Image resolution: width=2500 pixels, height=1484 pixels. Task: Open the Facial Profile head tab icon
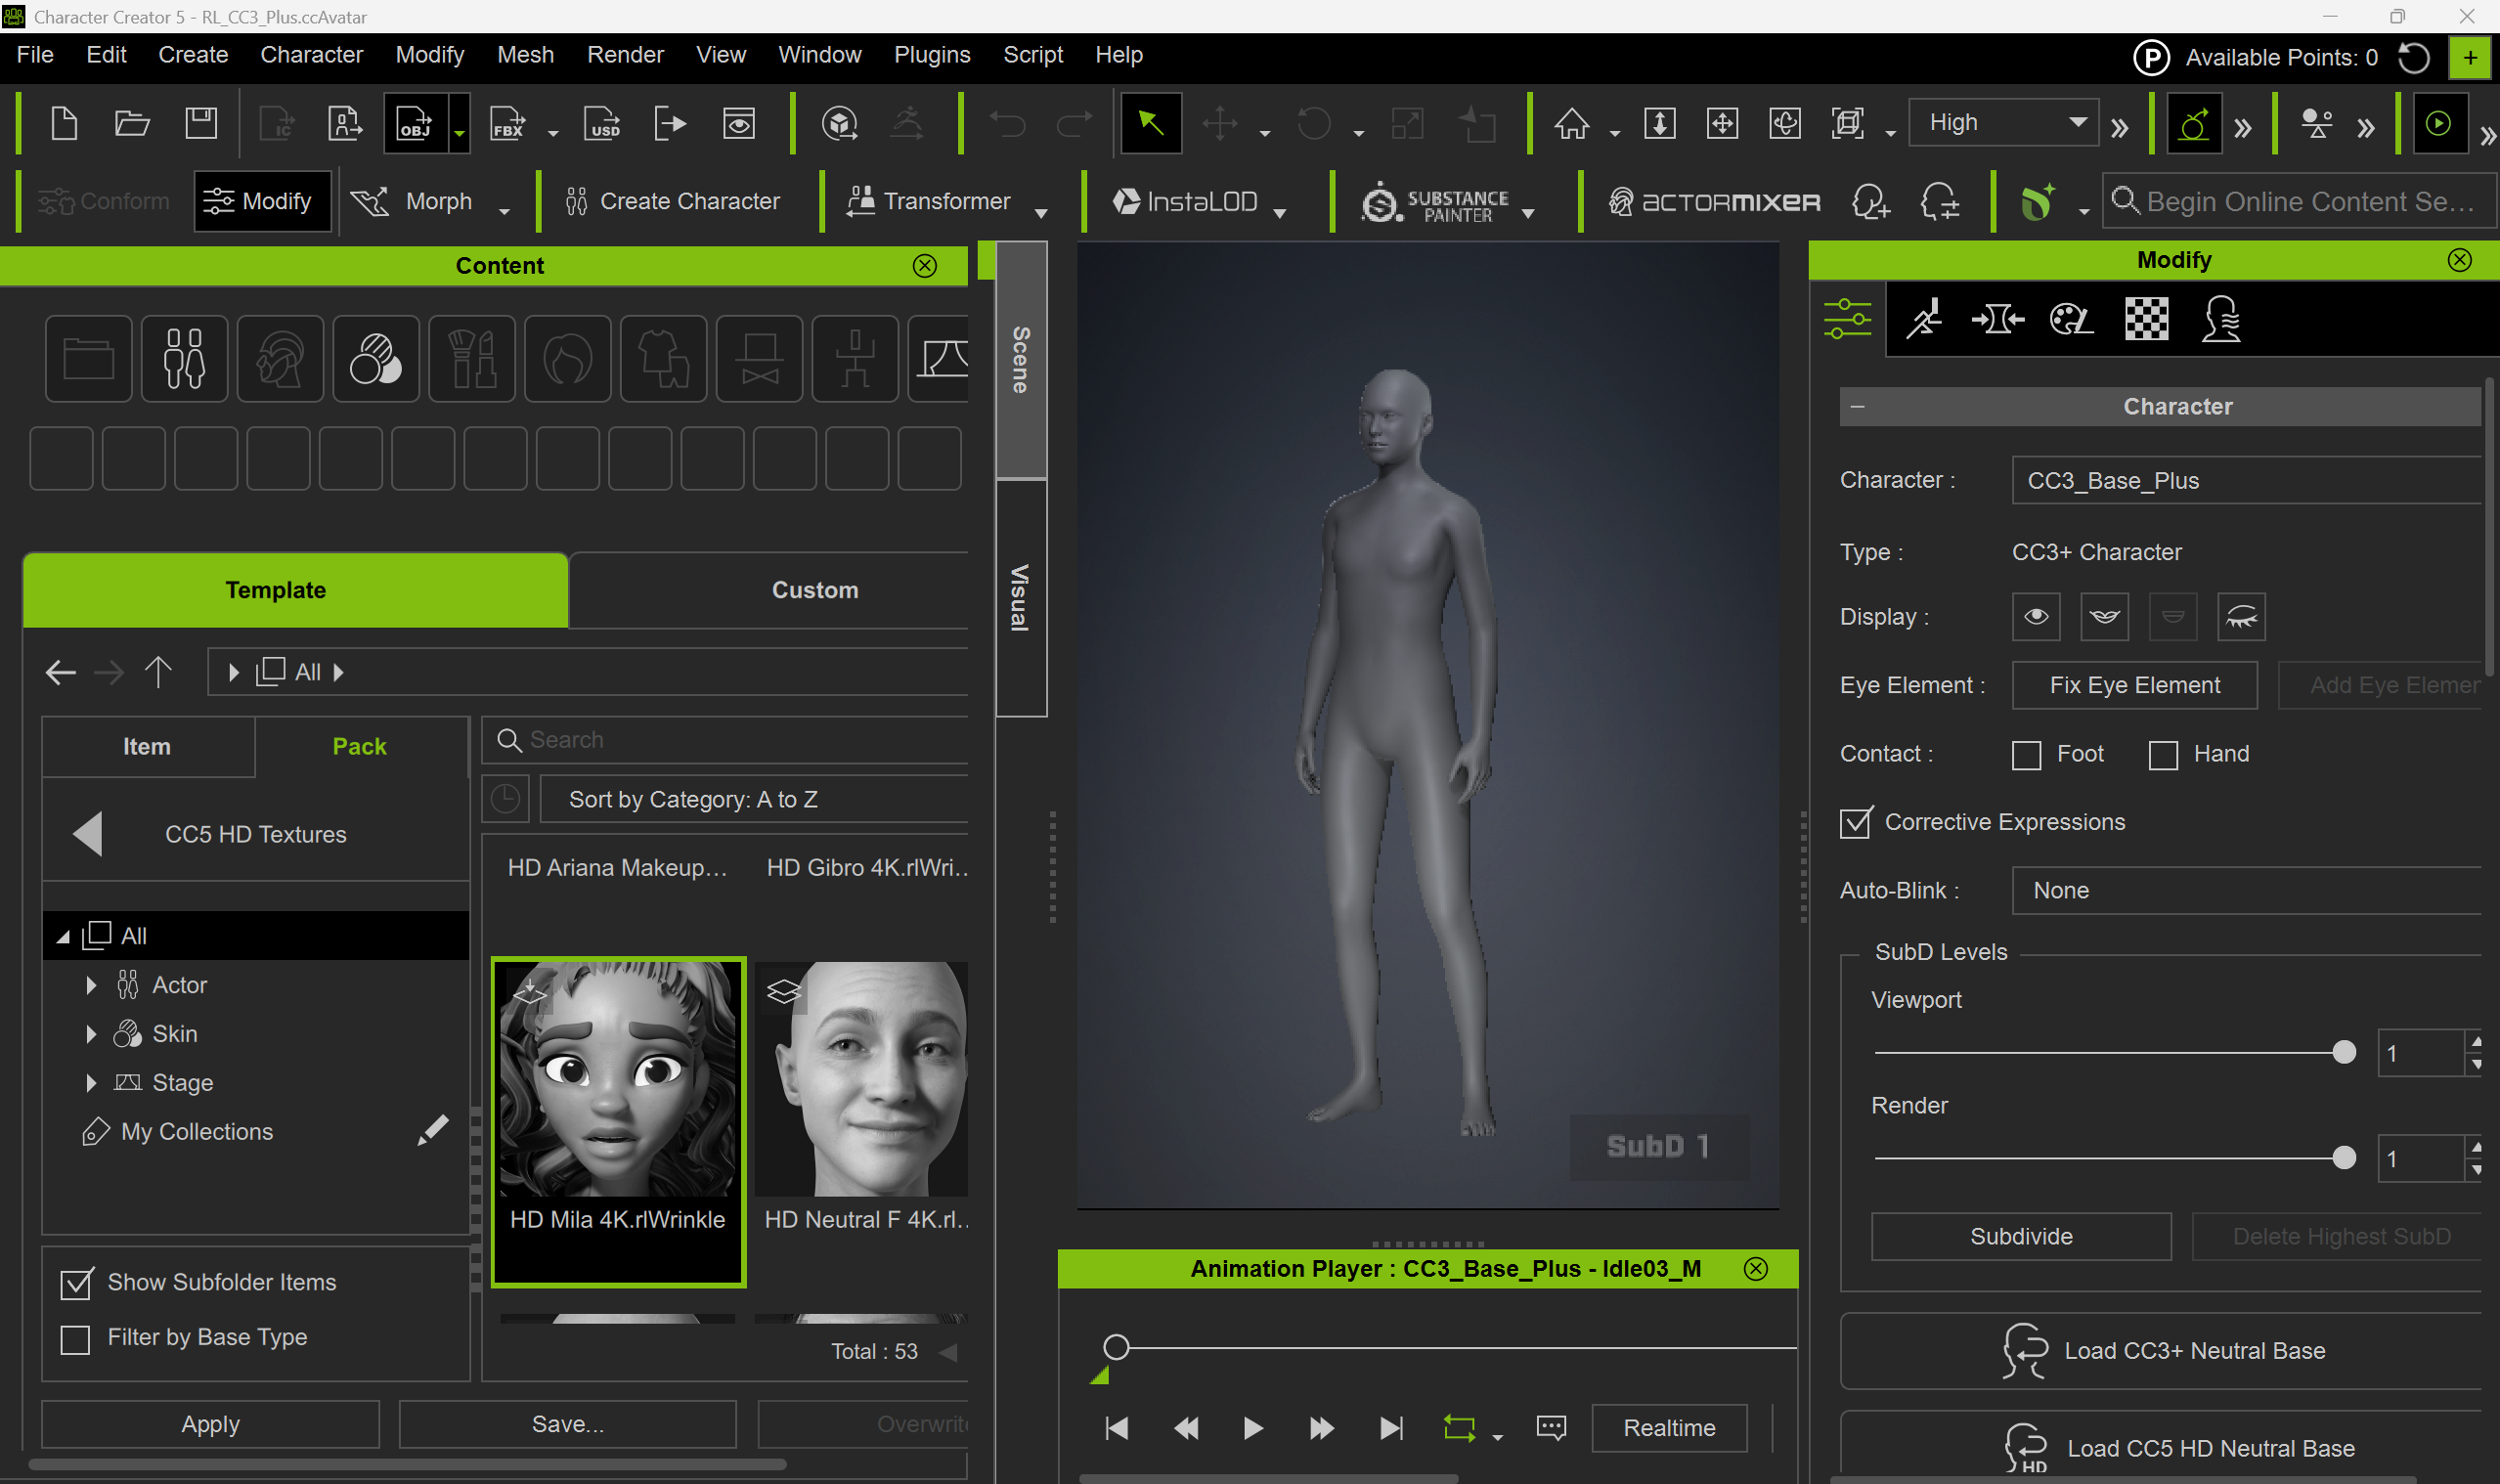[x=2221, y=320]
